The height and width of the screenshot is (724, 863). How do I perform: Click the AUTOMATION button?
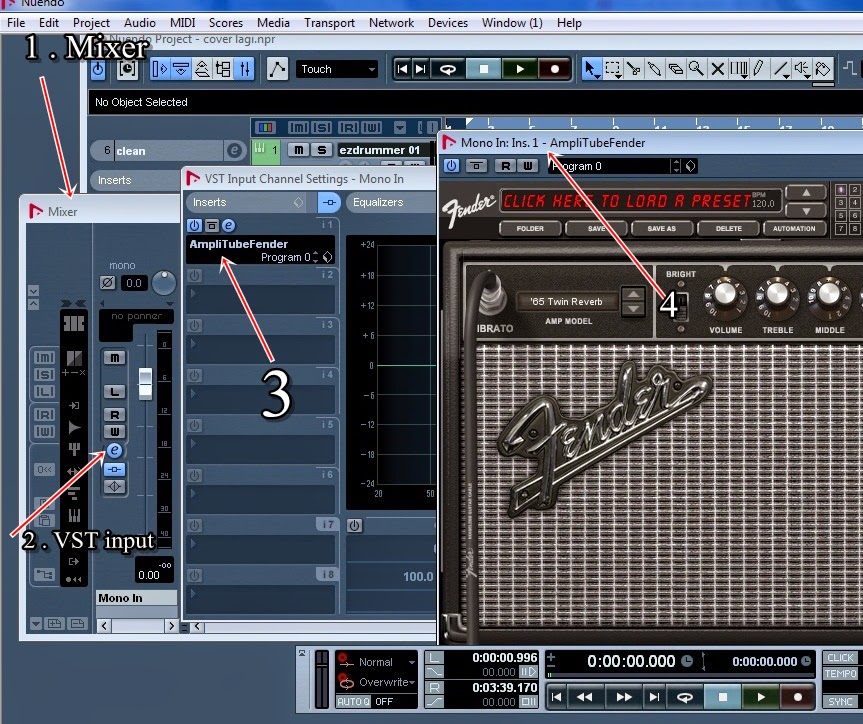[x=794, y=228]
